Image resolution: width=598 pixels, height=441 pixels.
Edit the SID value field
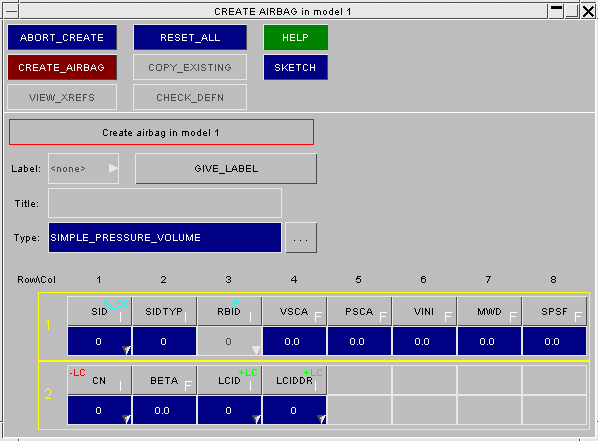pyautogui.click(x=99, y=341)
